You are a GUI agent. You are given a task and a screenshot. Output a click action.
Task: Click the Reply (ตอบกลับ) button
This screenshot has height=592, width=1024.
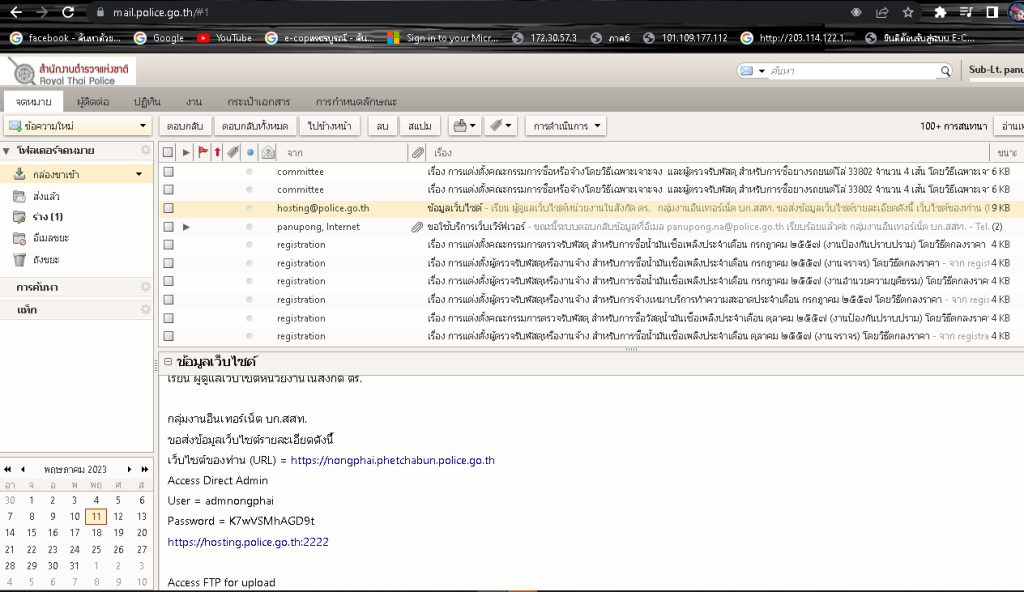(185, 126)
